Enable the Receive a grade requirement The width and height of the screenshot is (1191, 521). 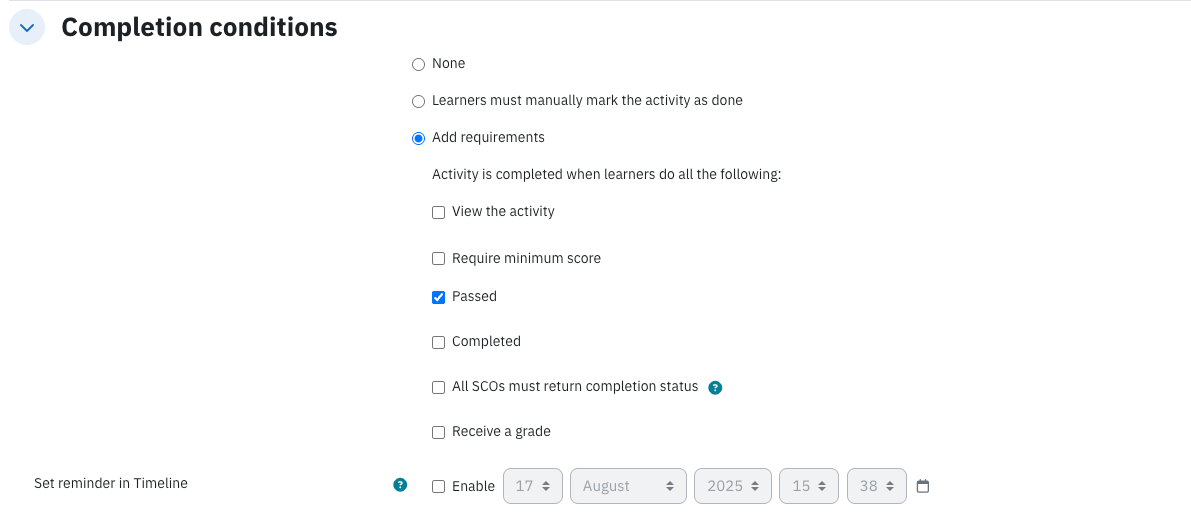(438, 432)
